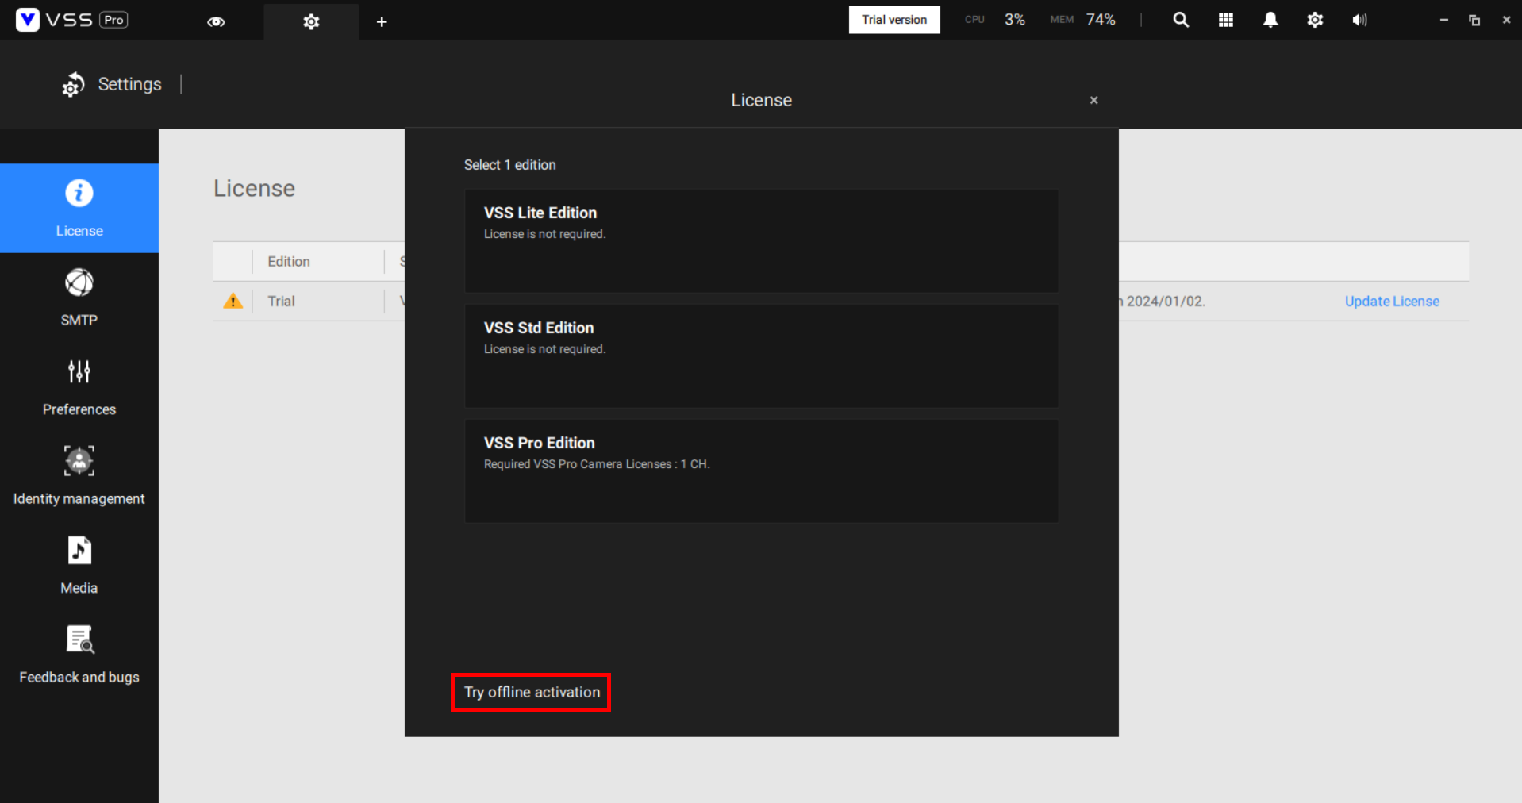Click the Trial version badge
The height and width of the screenshot is (803, 1522).
tap(894, 20)
